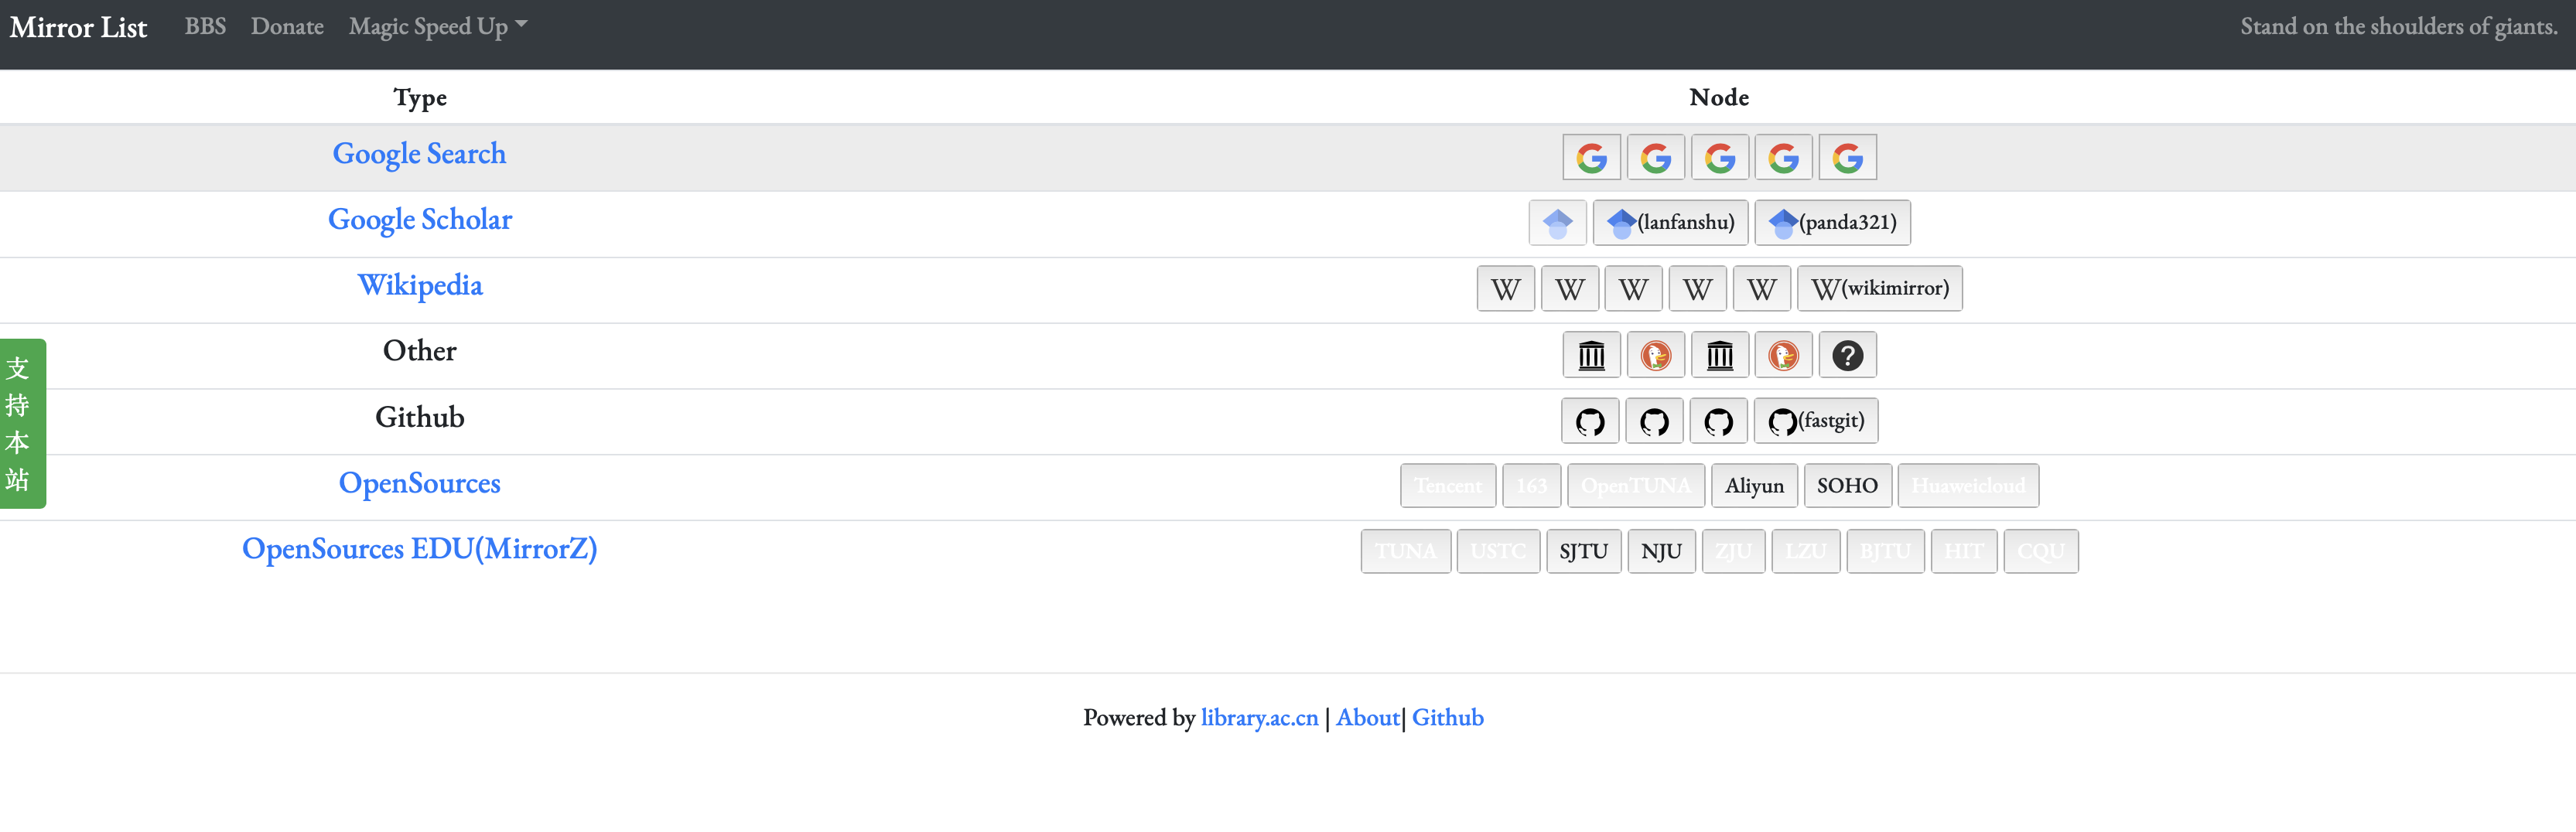Open the second archive building icon in Other
The width and height of the screenshot is (2576, 832).
(1719, 355)
